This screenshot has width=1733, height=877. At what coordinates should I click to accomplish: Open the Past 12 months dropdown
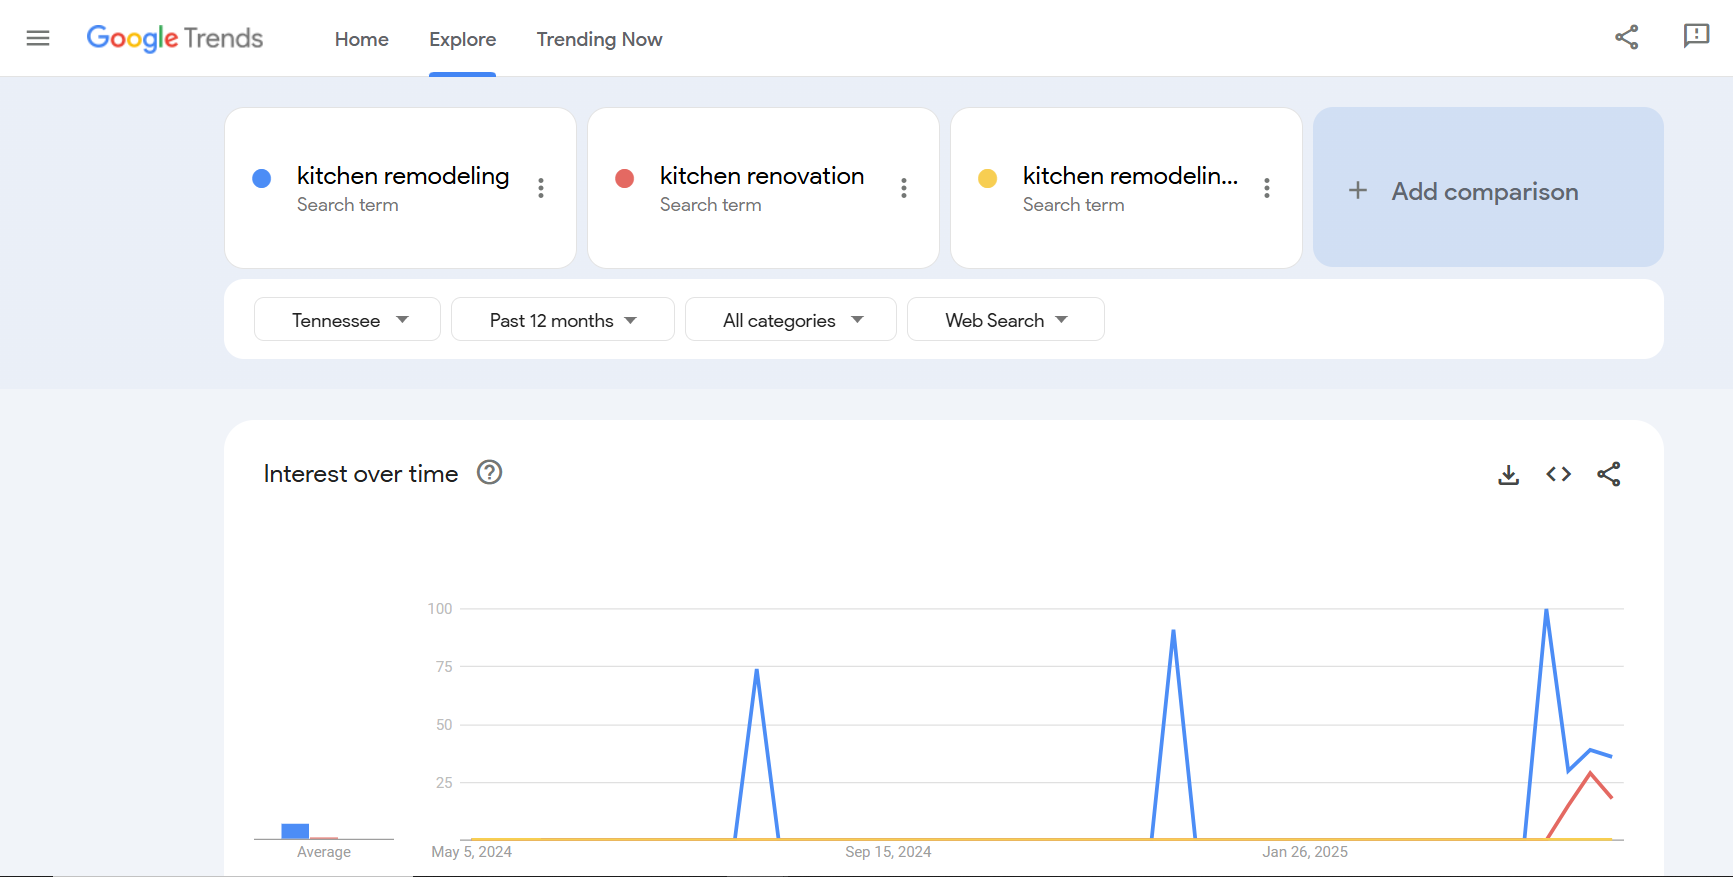point(562,320)
